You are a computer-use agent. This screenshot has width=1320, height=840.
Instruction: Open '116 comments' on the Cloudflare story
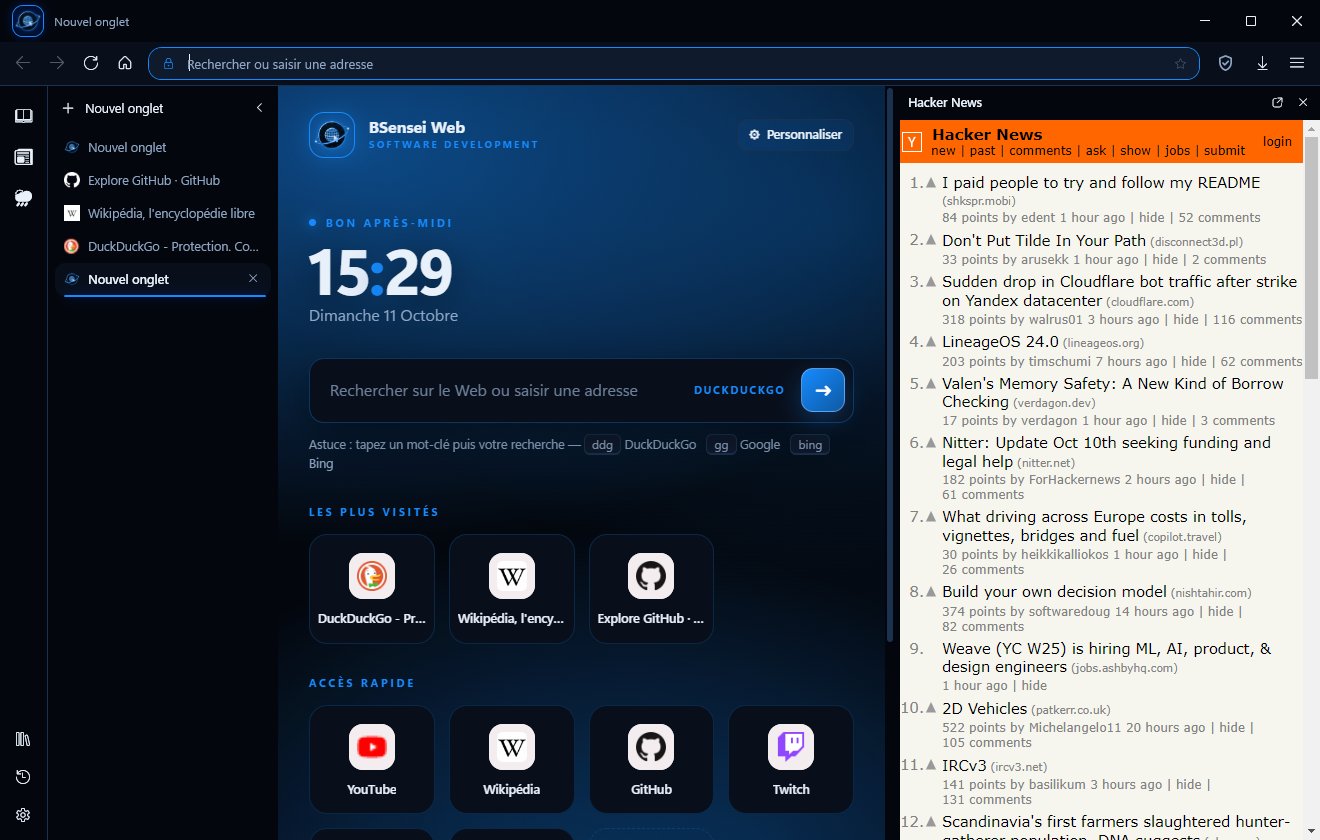[x=1258, y=320]
